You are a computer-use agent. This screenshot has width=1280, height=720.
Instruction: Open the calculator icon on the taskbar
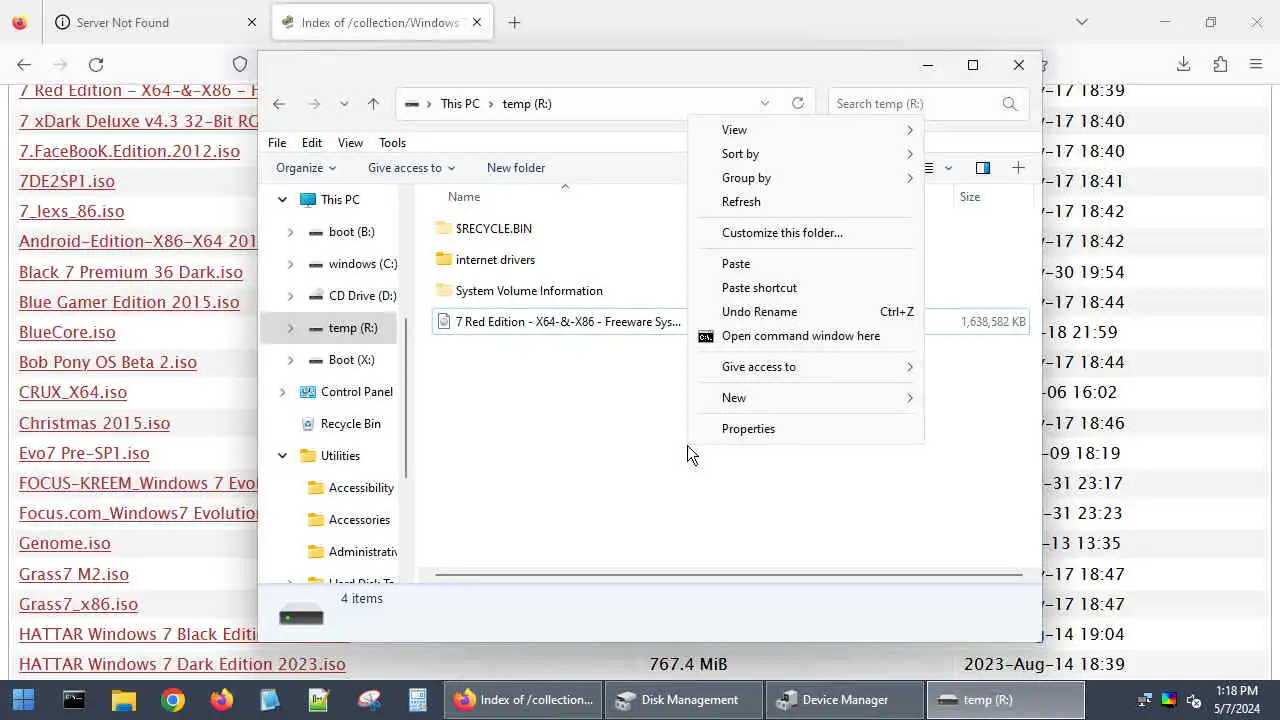click(418, 700)
